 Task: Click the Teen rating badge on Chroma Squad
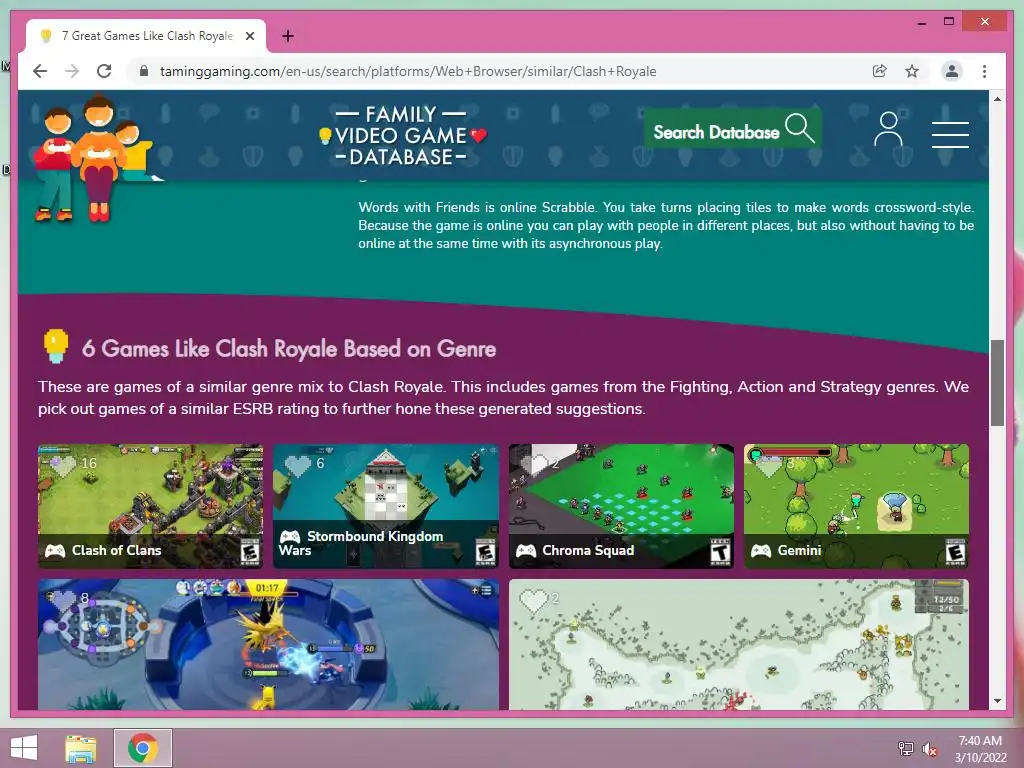[x=720, y=552]
